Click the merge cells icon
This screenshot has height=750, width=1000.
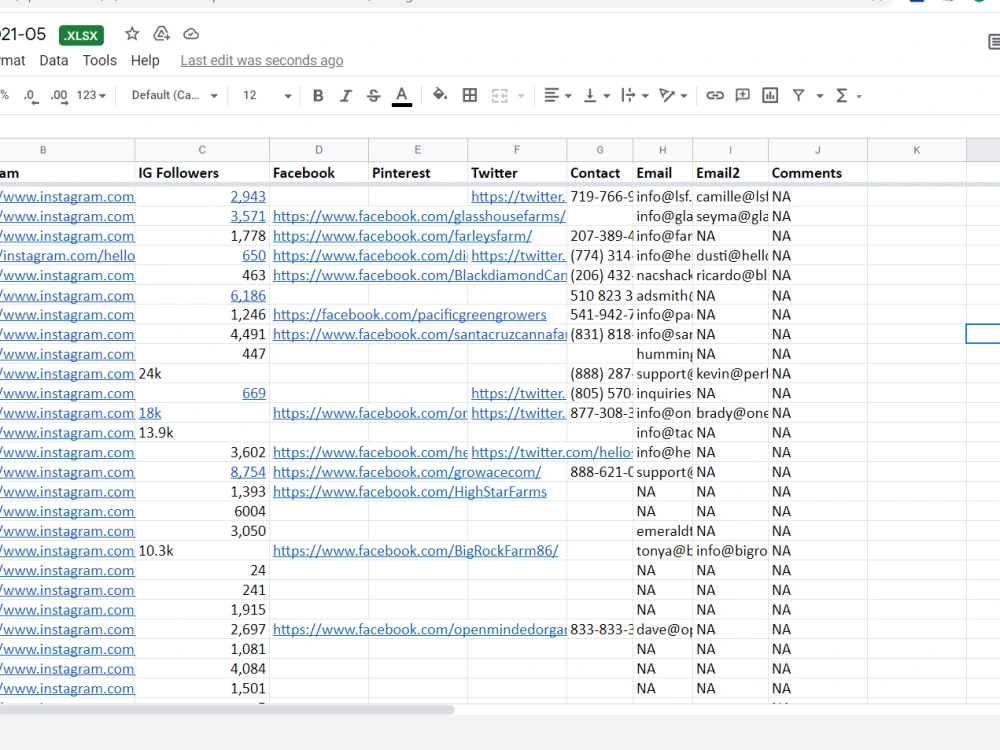[x=500, y=96]
